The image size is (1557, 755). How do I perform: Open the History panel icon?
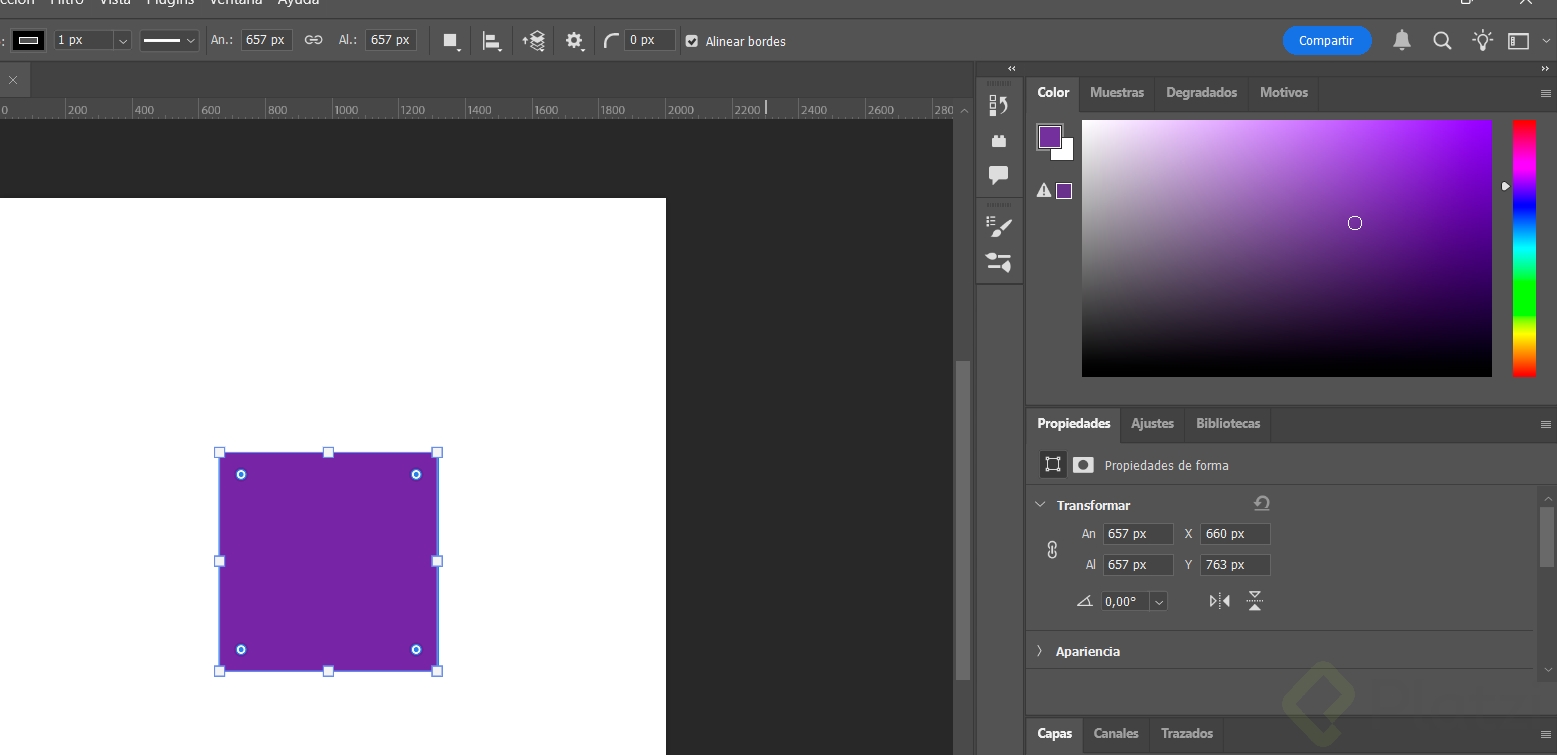[x=998, y=105]
